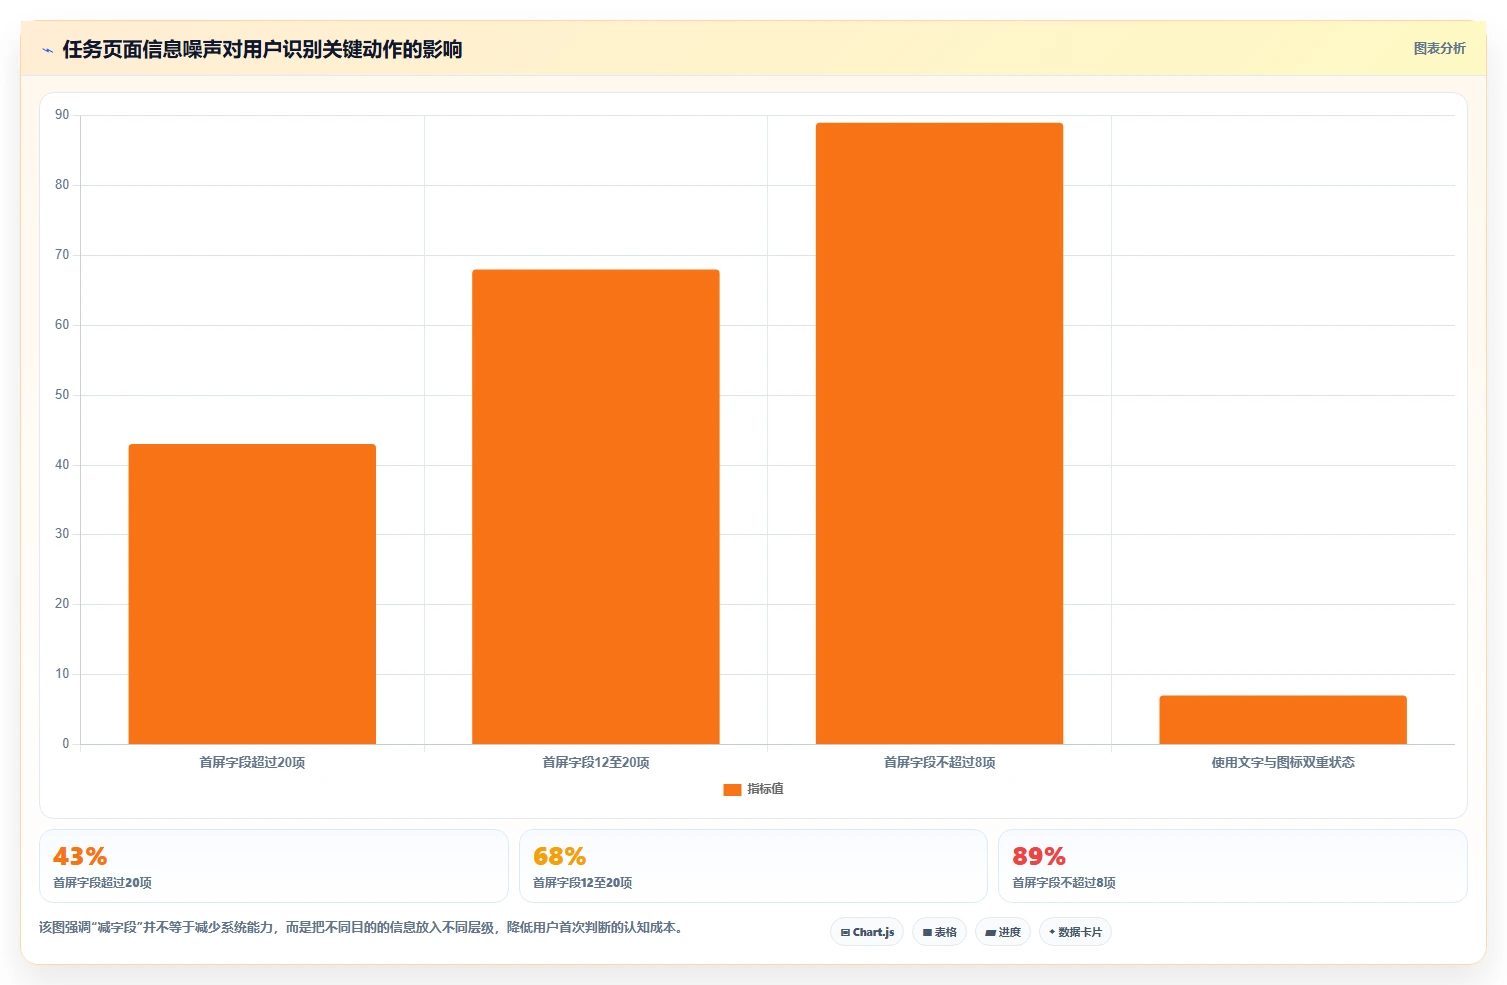
Task: Click the 进度 tag pill
Action: pos(1003,932)
